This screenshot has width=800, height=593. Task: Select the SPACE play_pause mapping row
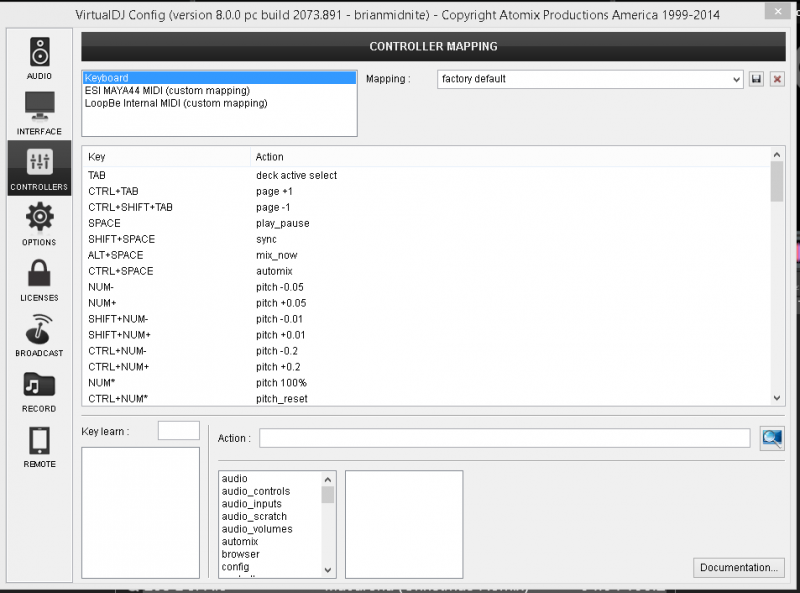pyautogui.click(x=426, y=223)
